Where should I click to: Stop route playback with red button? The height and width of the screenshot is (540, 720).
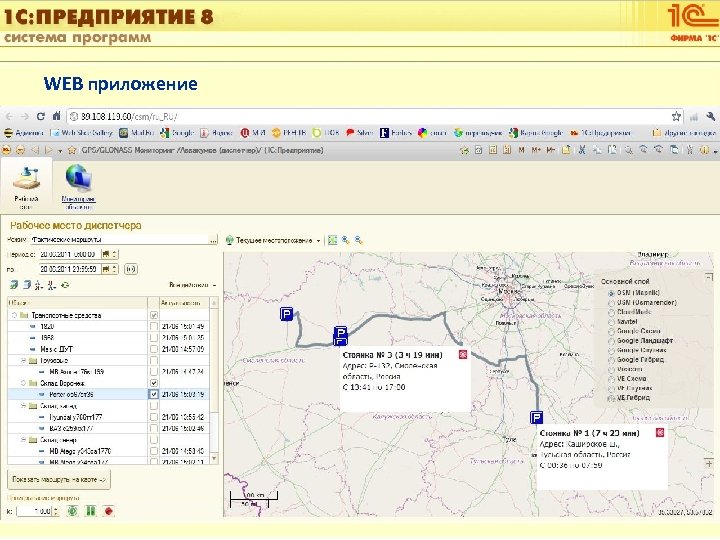108,511
